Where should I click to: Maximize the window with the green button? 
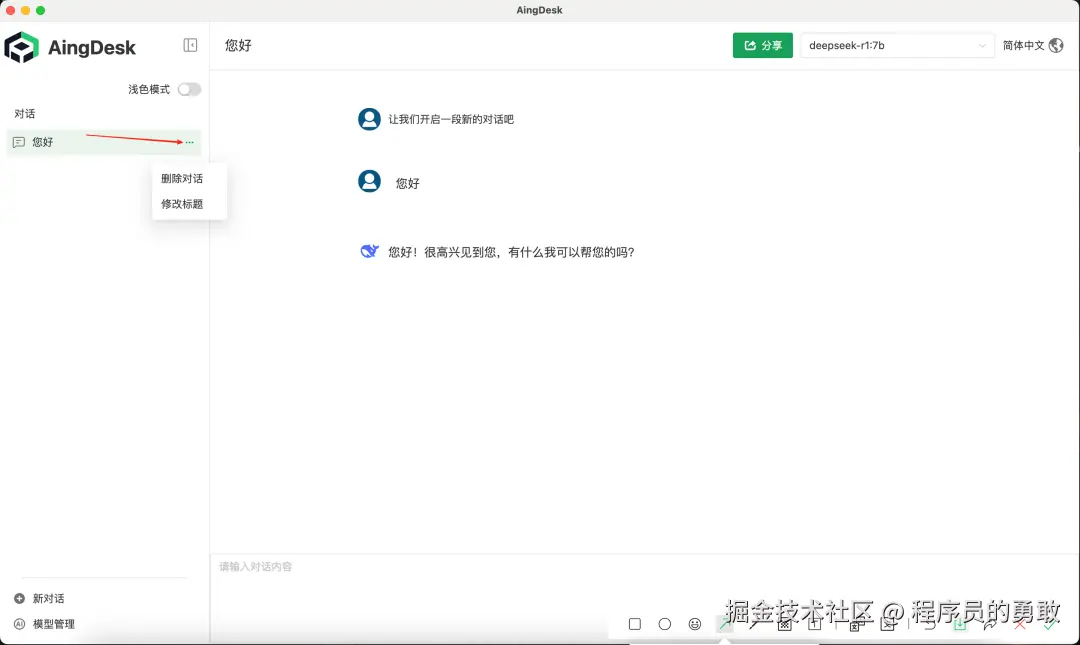(41, 10)
